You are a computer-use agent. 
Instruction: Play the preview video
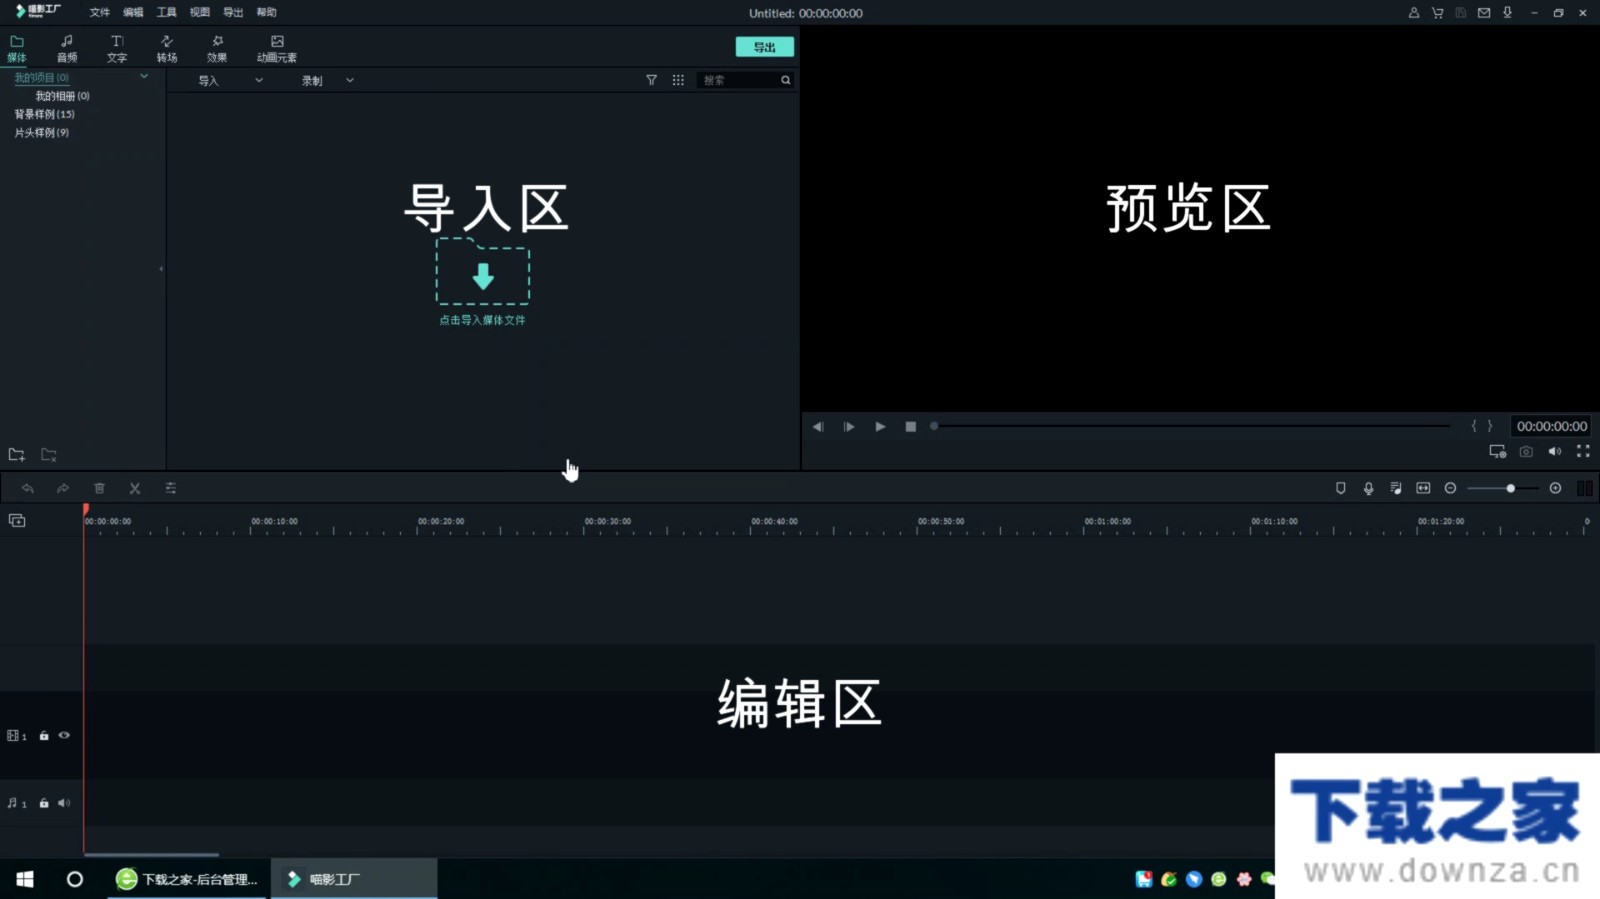(880, 427)
